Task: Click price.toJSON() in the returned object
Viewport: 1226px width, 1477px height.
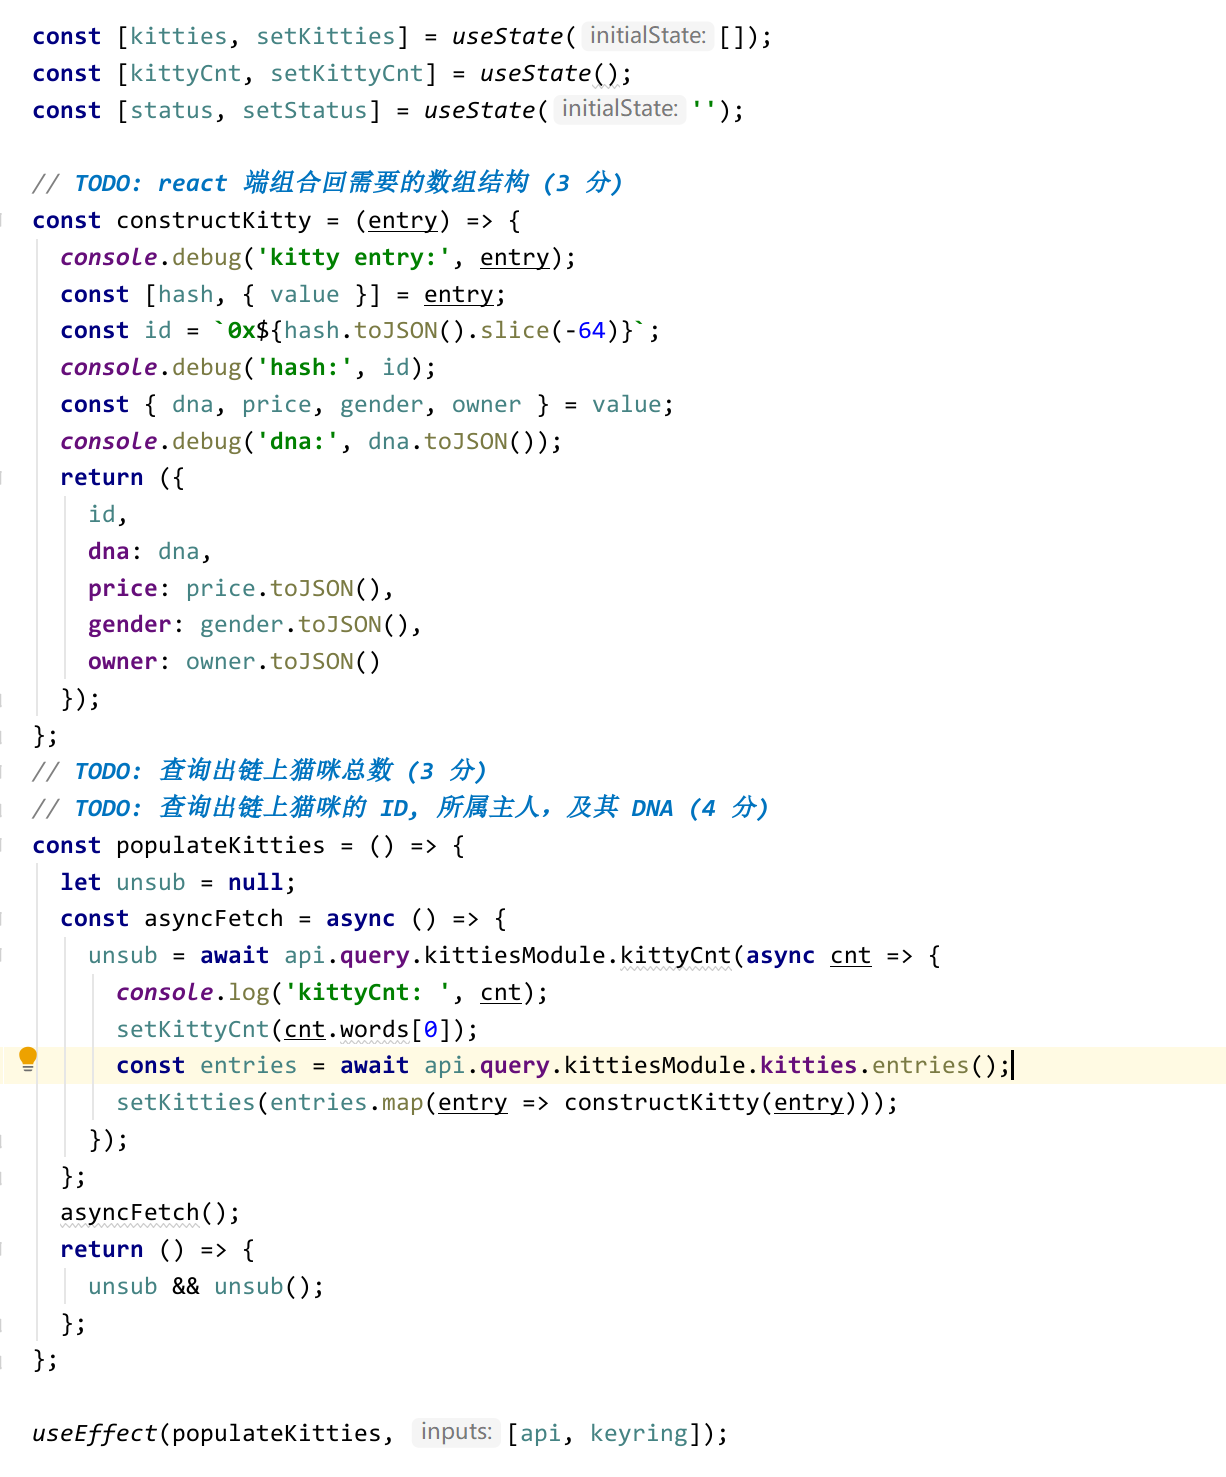Action: [284, 588]
